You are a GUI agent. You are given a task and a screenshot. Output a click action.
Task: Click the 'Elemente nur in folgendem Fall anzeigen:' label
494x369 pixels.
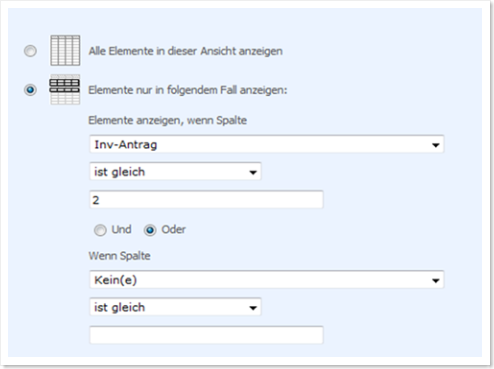pos(188,90)
